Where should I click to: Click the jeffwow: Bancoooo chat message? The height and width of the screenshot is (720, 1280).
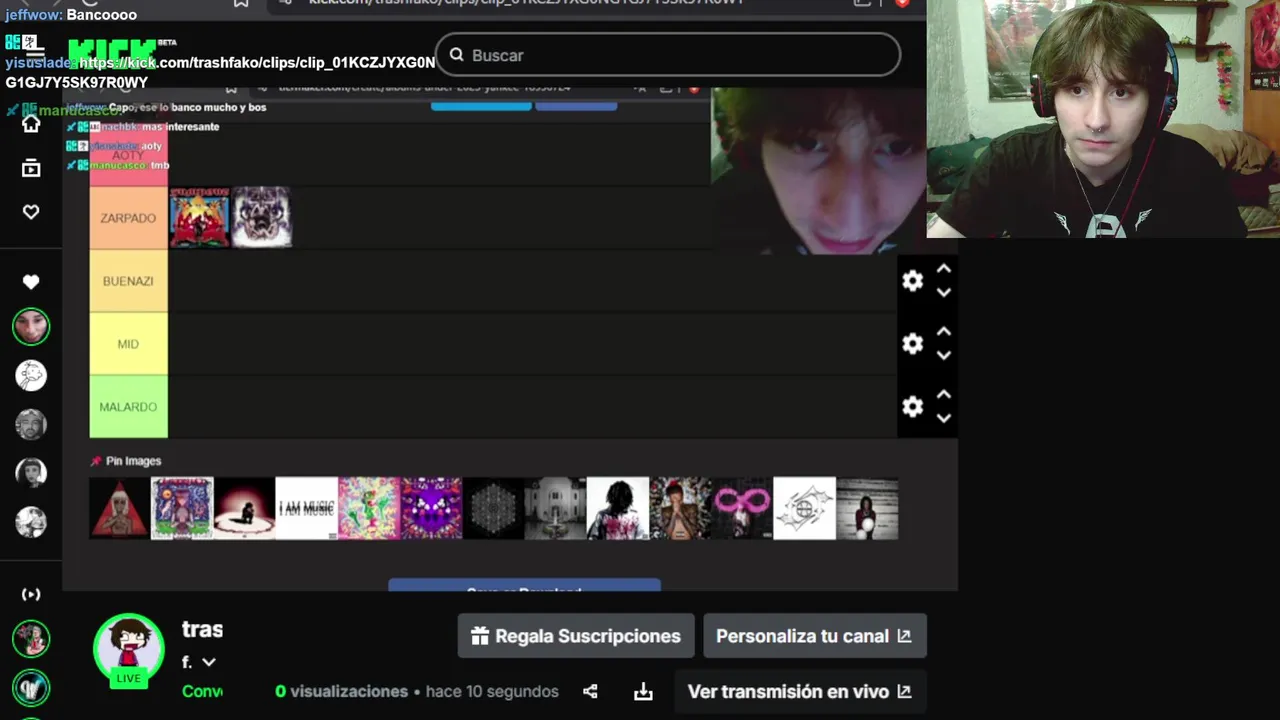71,15
